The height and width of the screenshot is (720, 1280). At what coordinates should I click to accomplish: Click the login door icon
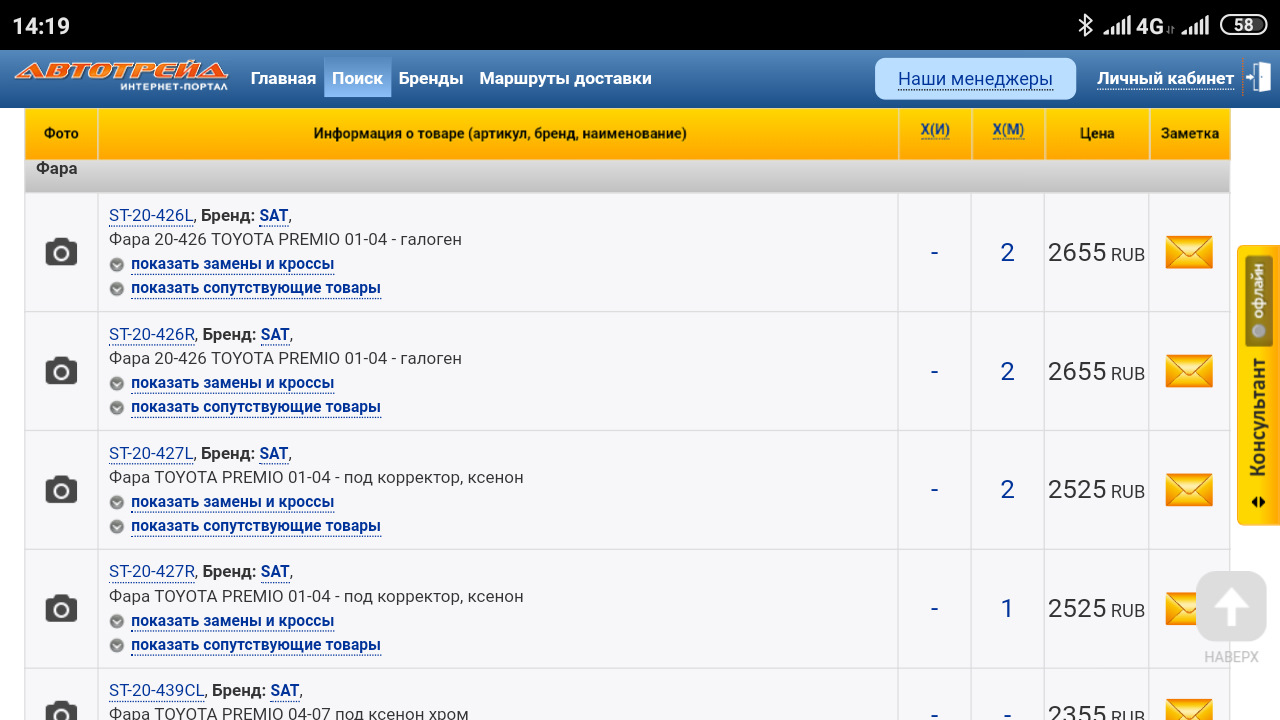1257,77
